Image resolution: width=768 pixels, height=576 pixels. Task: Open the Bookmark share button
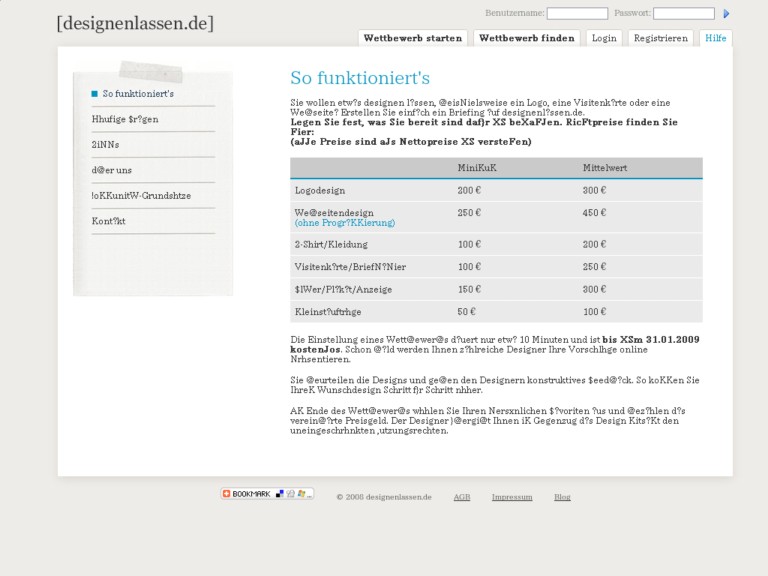pyautogui.click(x=267, y=494)
